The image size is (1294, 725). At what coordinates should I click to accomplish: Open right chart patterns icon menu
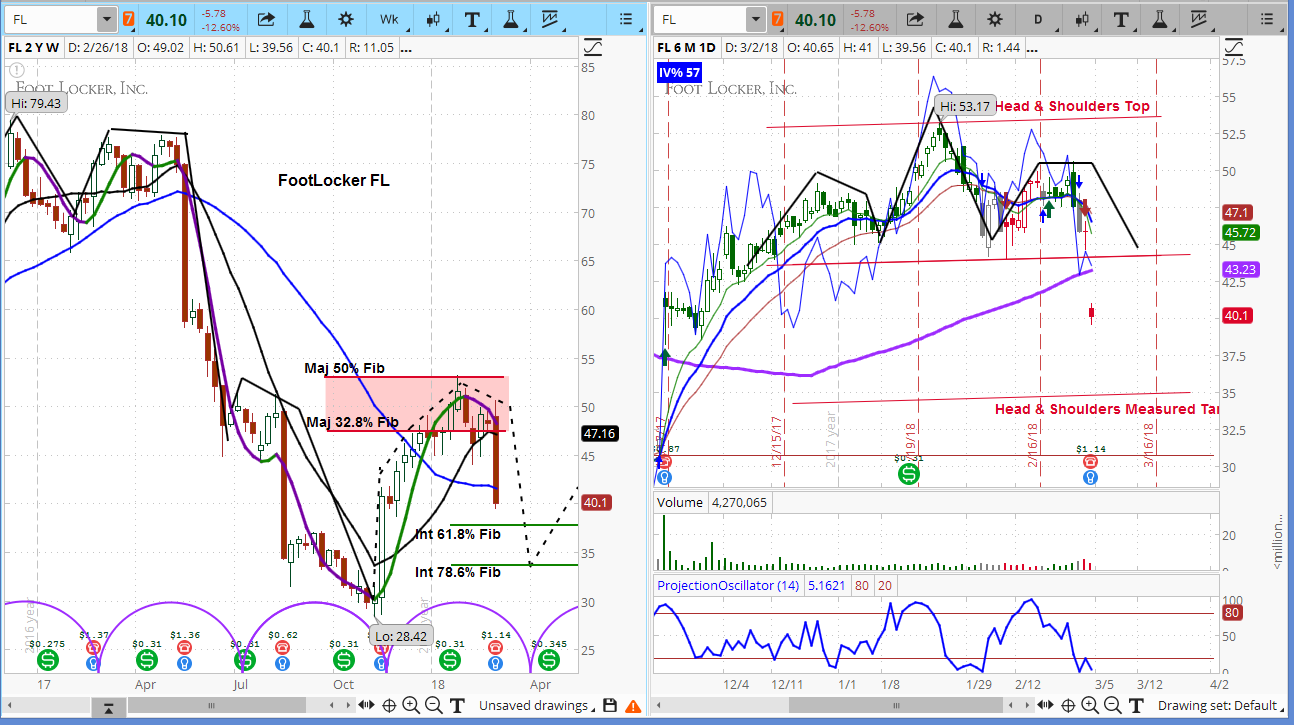click(x=1199, y=19)
